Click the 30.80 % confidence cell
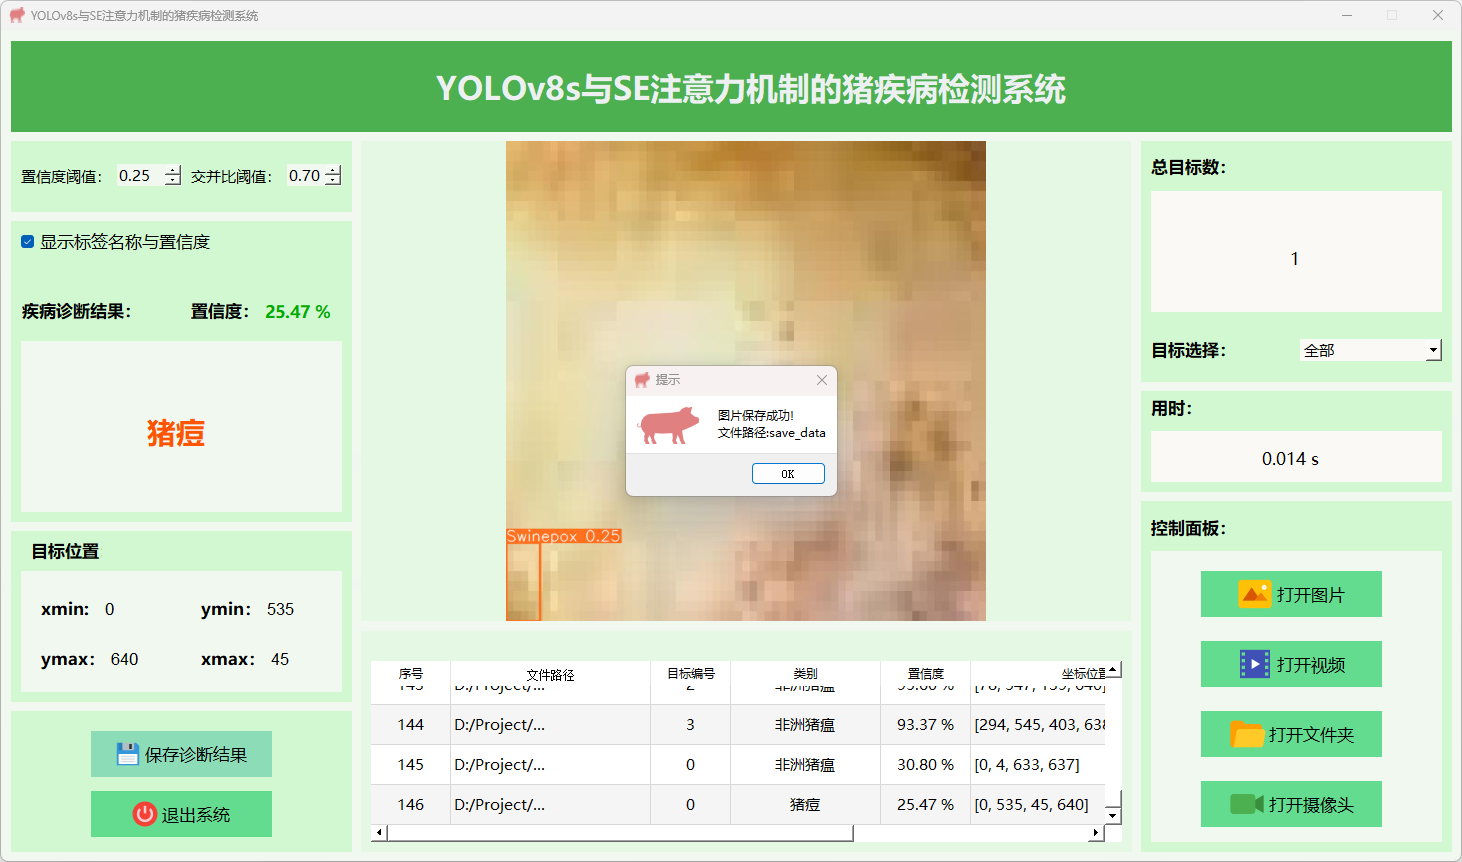The height and width of the screenshot is (862, 1462). (925, 764)
